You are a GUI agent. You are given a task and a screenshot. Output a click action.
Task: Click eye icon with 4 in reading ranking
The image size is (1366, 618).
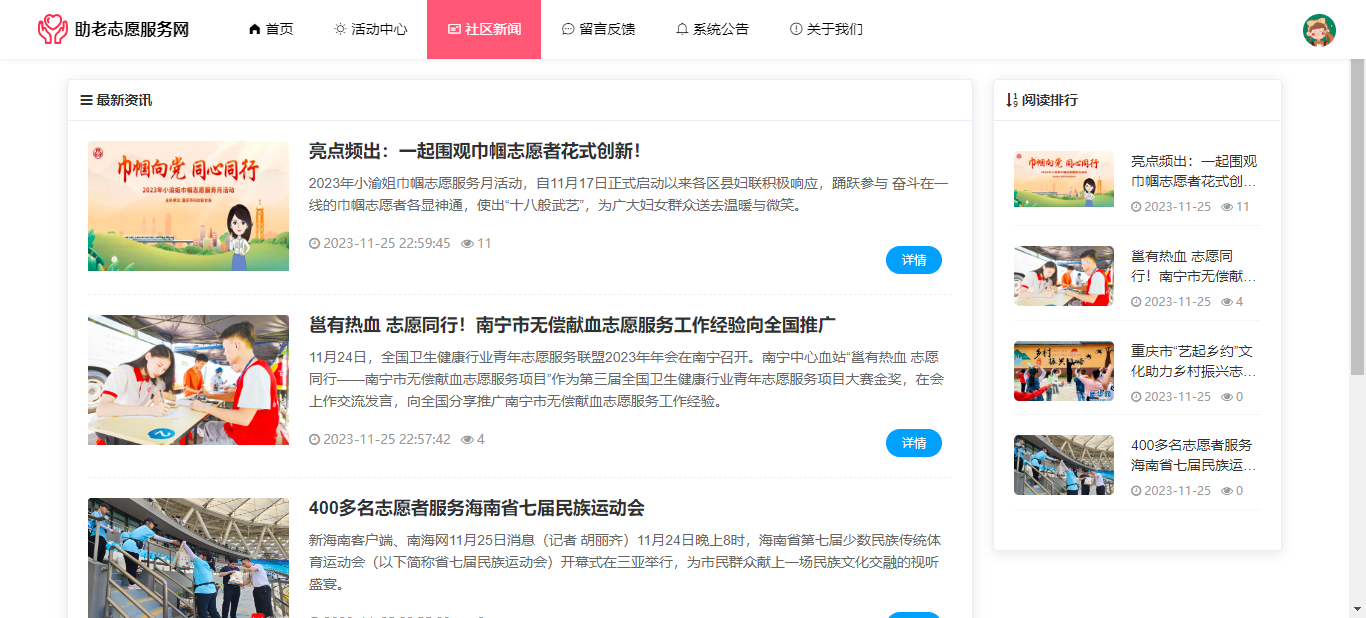tap(1227, 301)
